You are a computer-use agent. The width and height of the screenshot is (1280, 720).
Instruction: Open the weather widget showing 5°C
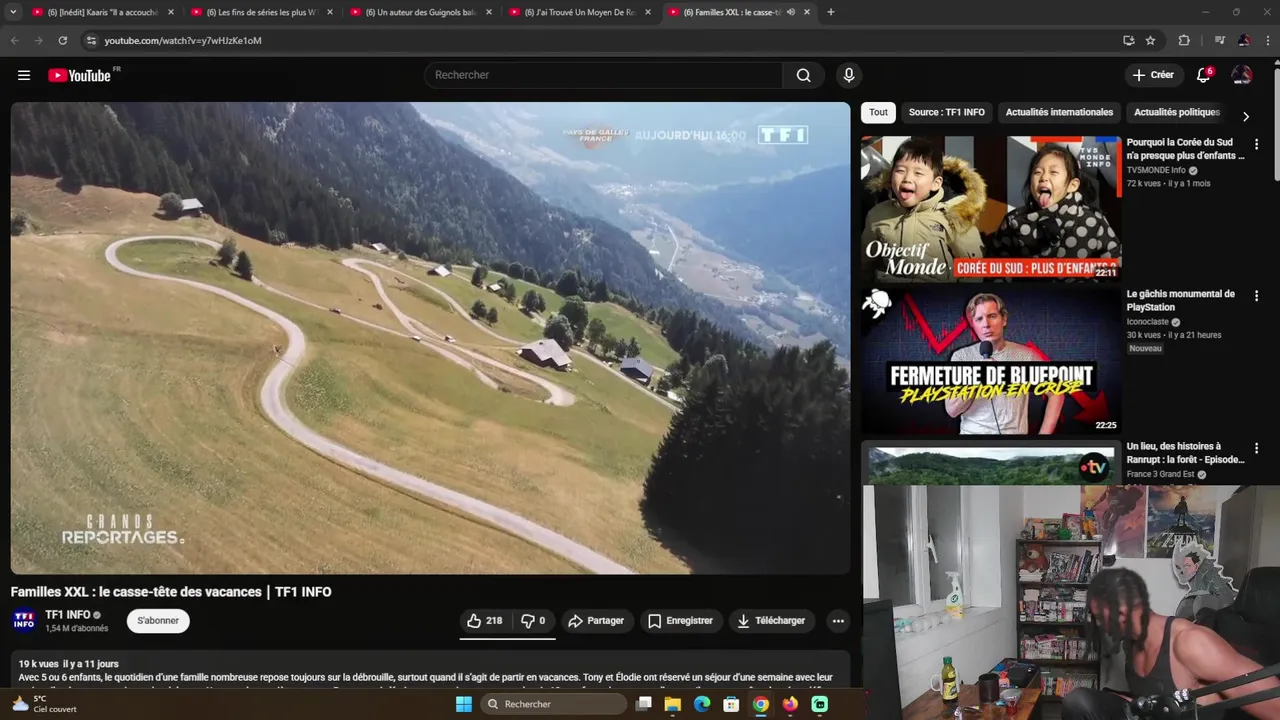(44, 704)
